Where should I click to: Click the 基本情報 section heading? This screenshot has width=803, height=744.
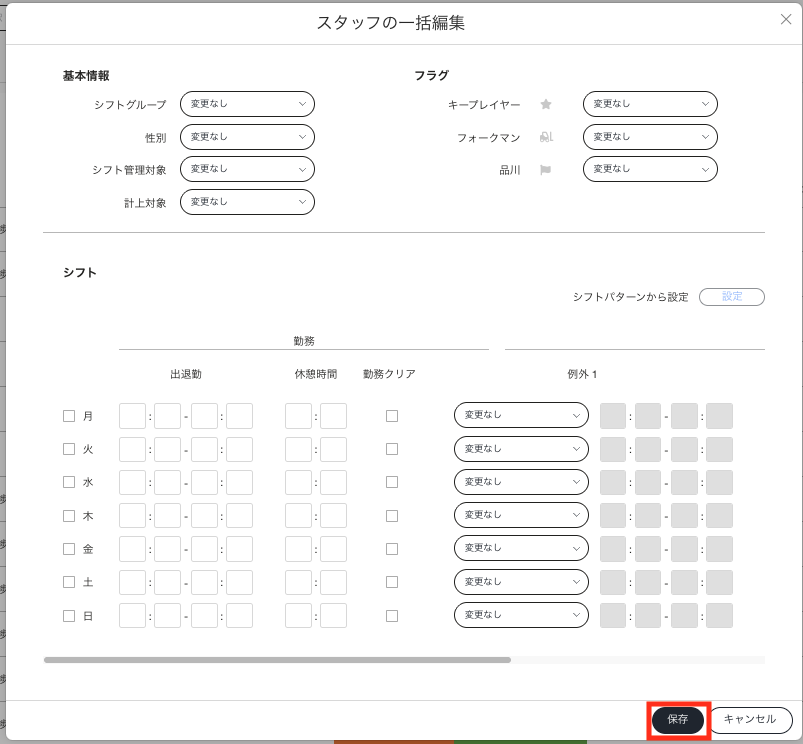tap(86, 76)
